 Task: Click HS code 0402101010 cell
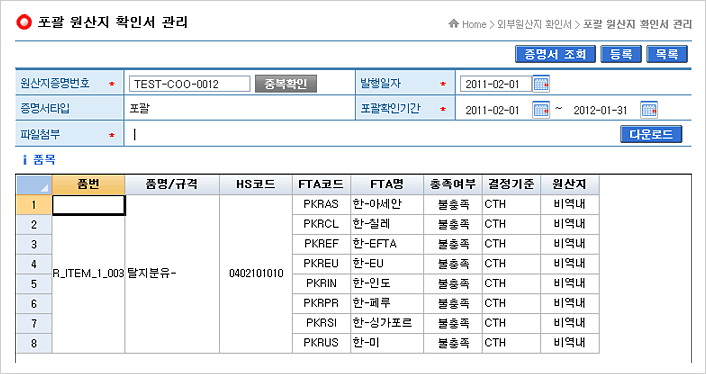(x=256, y=274)
